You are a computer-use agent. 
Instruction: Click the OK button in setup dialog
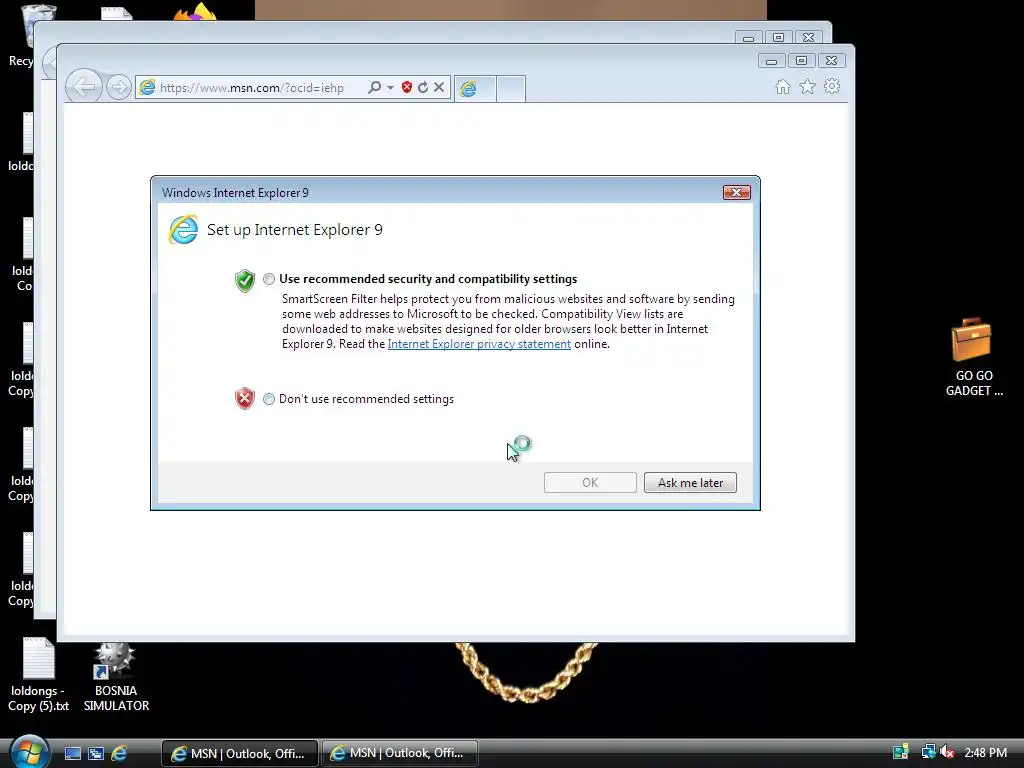coord(590,483)
